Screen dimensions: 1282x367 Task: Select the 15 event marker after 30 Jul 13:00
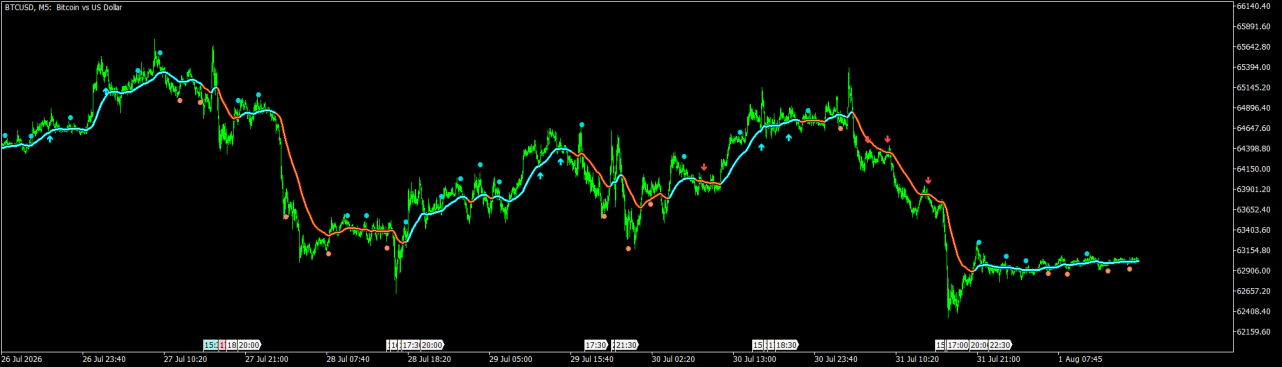pos(758,345)
